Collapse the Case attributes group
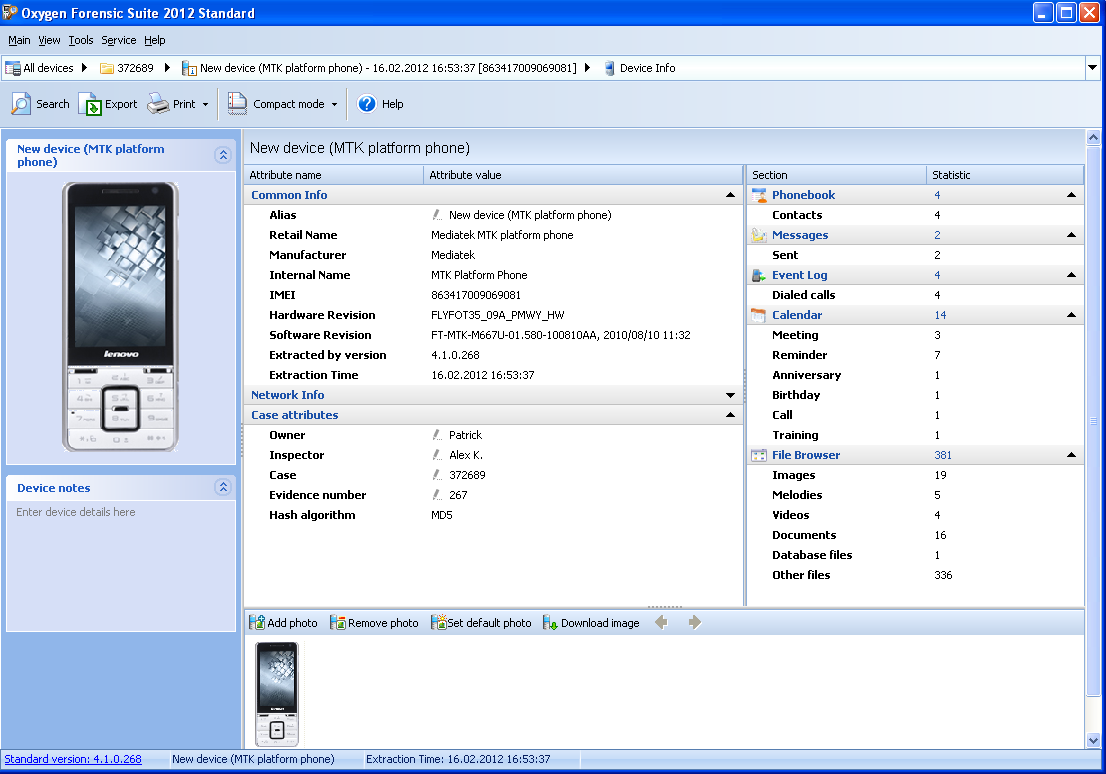The height and width of the screenshot is (774, 1106). (731, 415)
